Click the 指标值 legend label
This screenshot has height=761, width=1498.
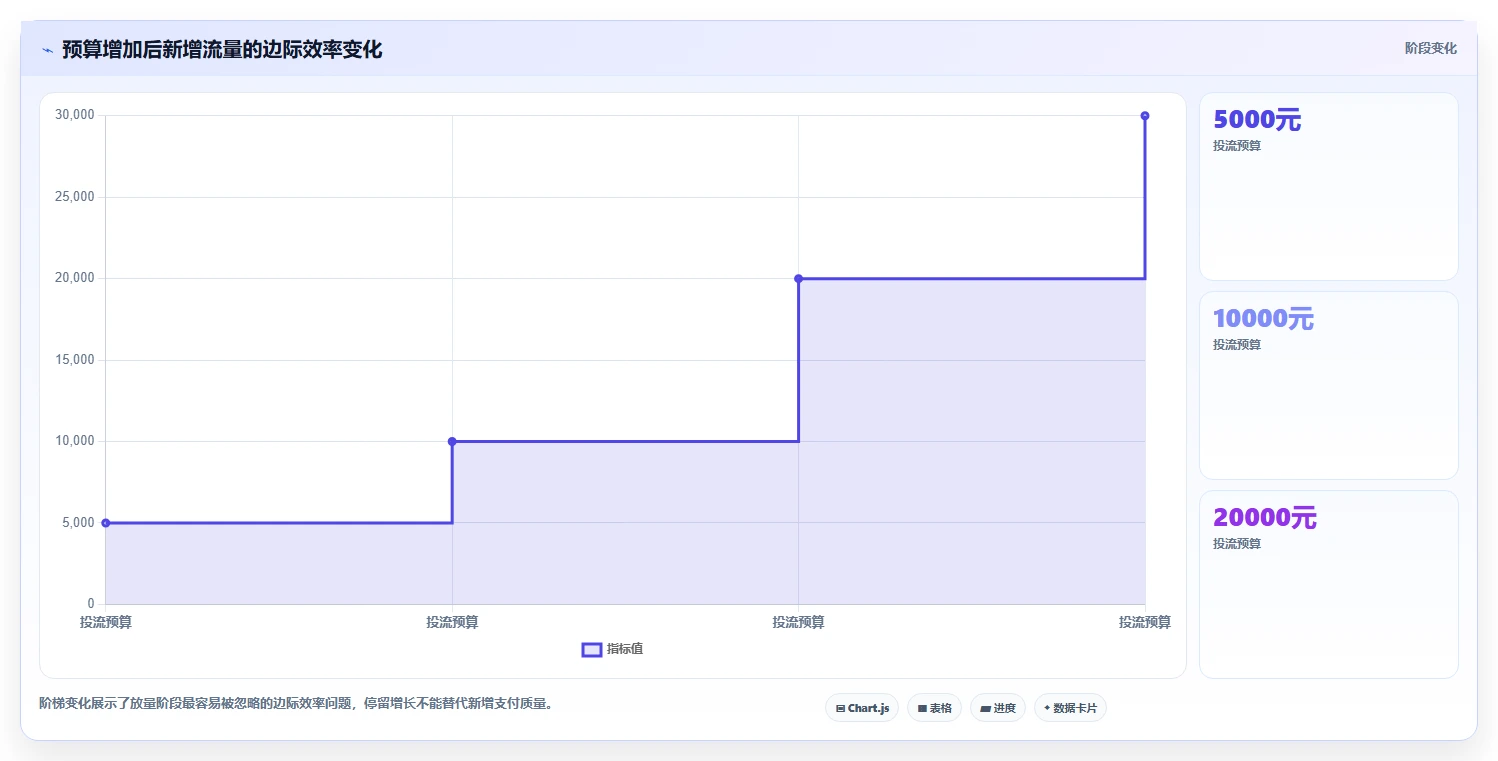625,649
